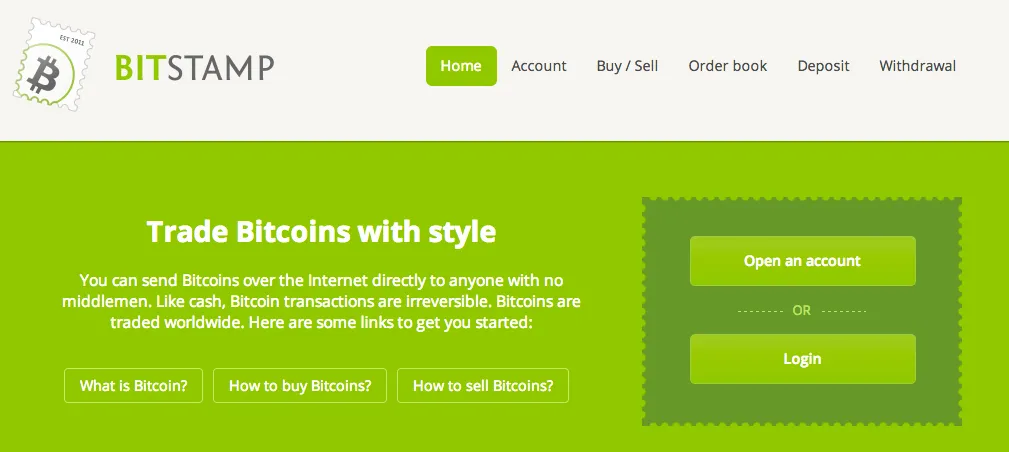
Task: Click the Open an account button
Action: (802, 261)
